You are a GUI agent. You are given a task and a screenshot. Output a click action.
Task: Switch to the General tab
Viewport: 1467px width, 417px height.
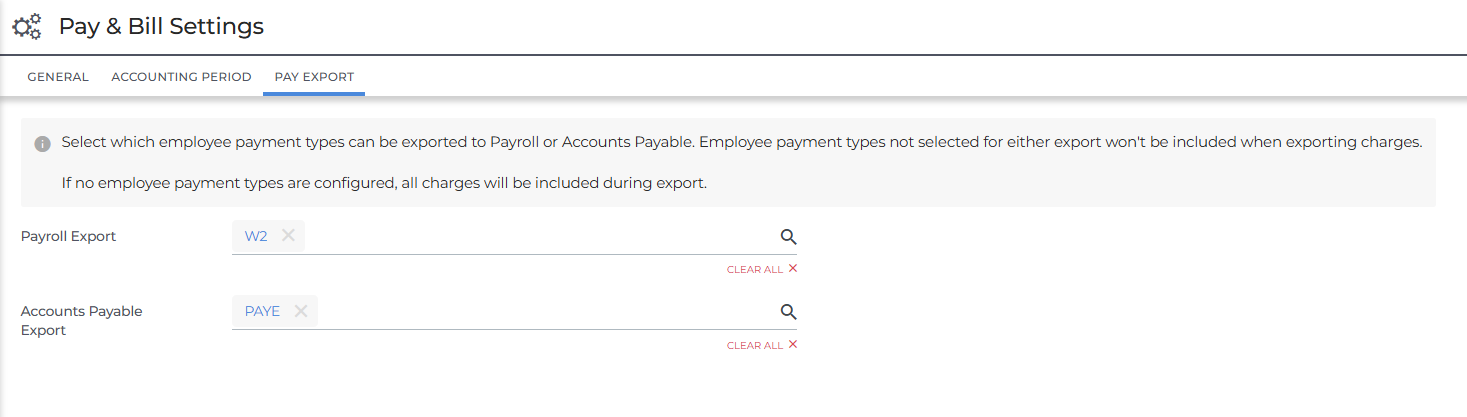click(58, 77)
